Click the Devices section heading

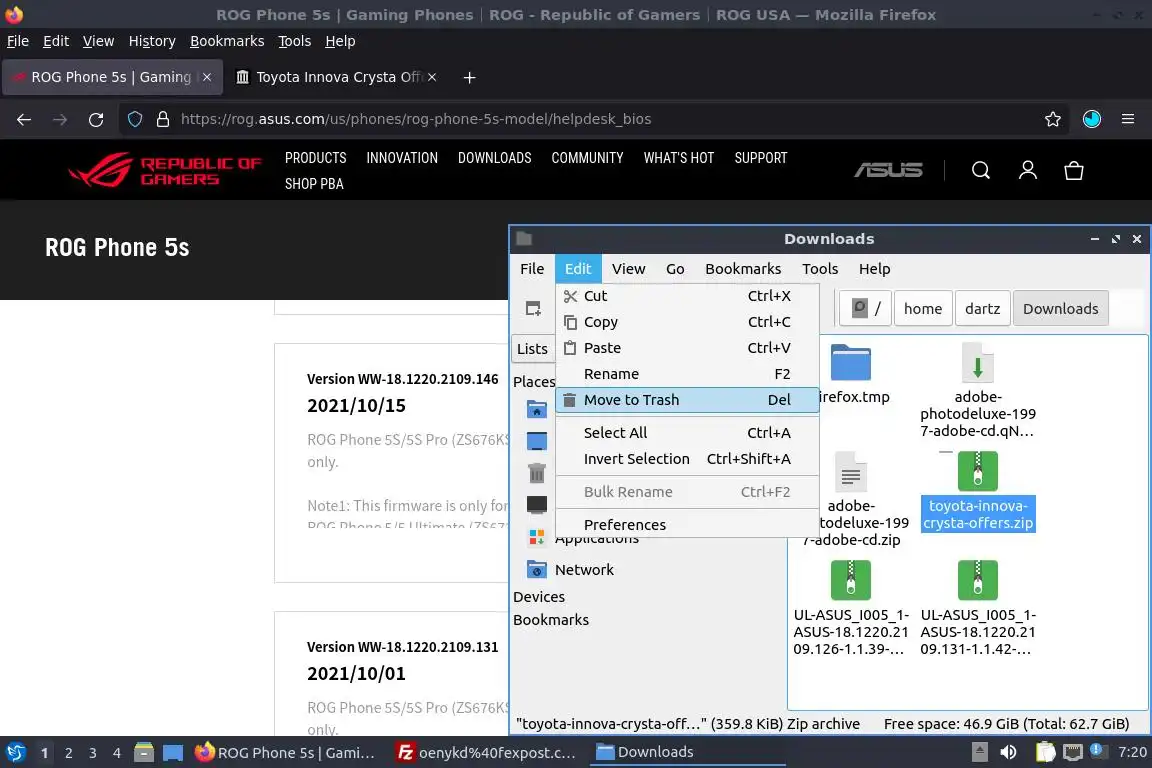click(539, 597)
